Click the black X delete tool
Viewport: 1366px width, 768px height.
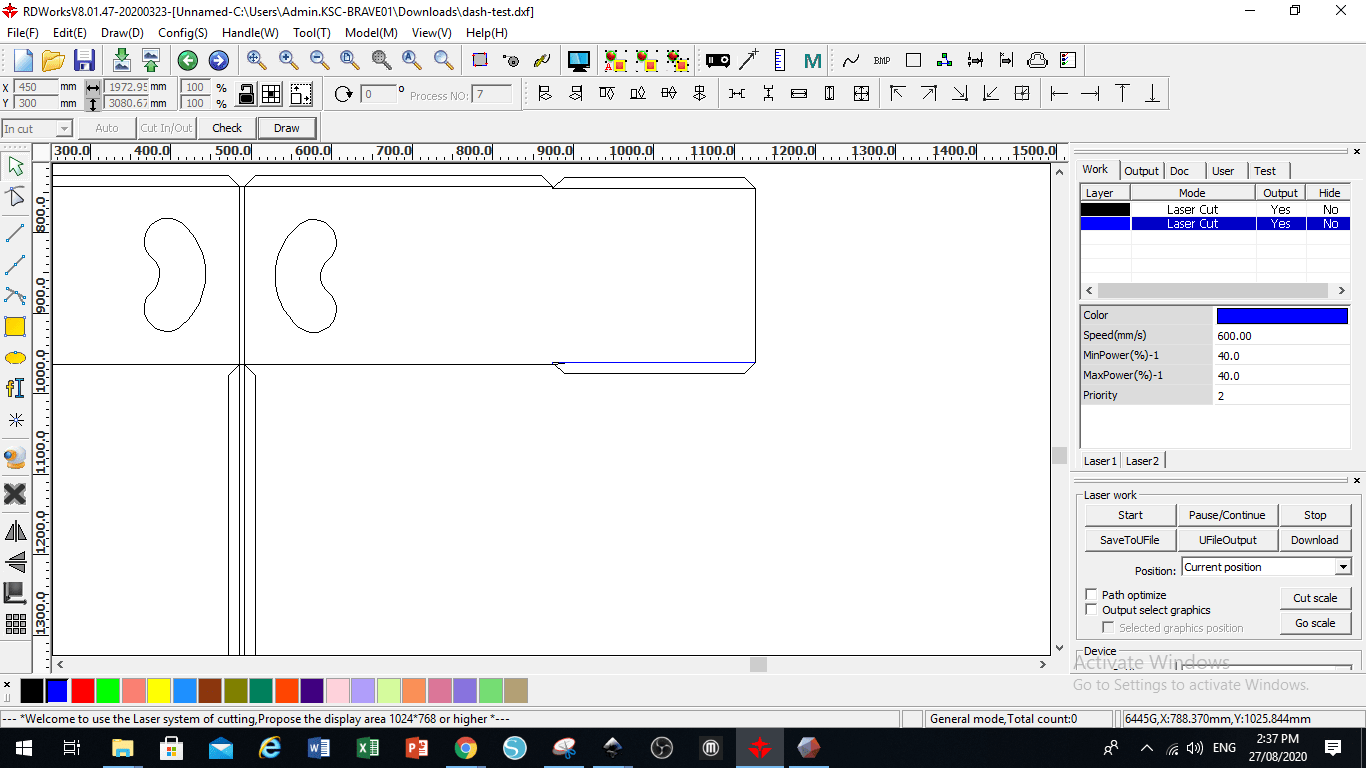pyautogui.click(x=15, y=494)
